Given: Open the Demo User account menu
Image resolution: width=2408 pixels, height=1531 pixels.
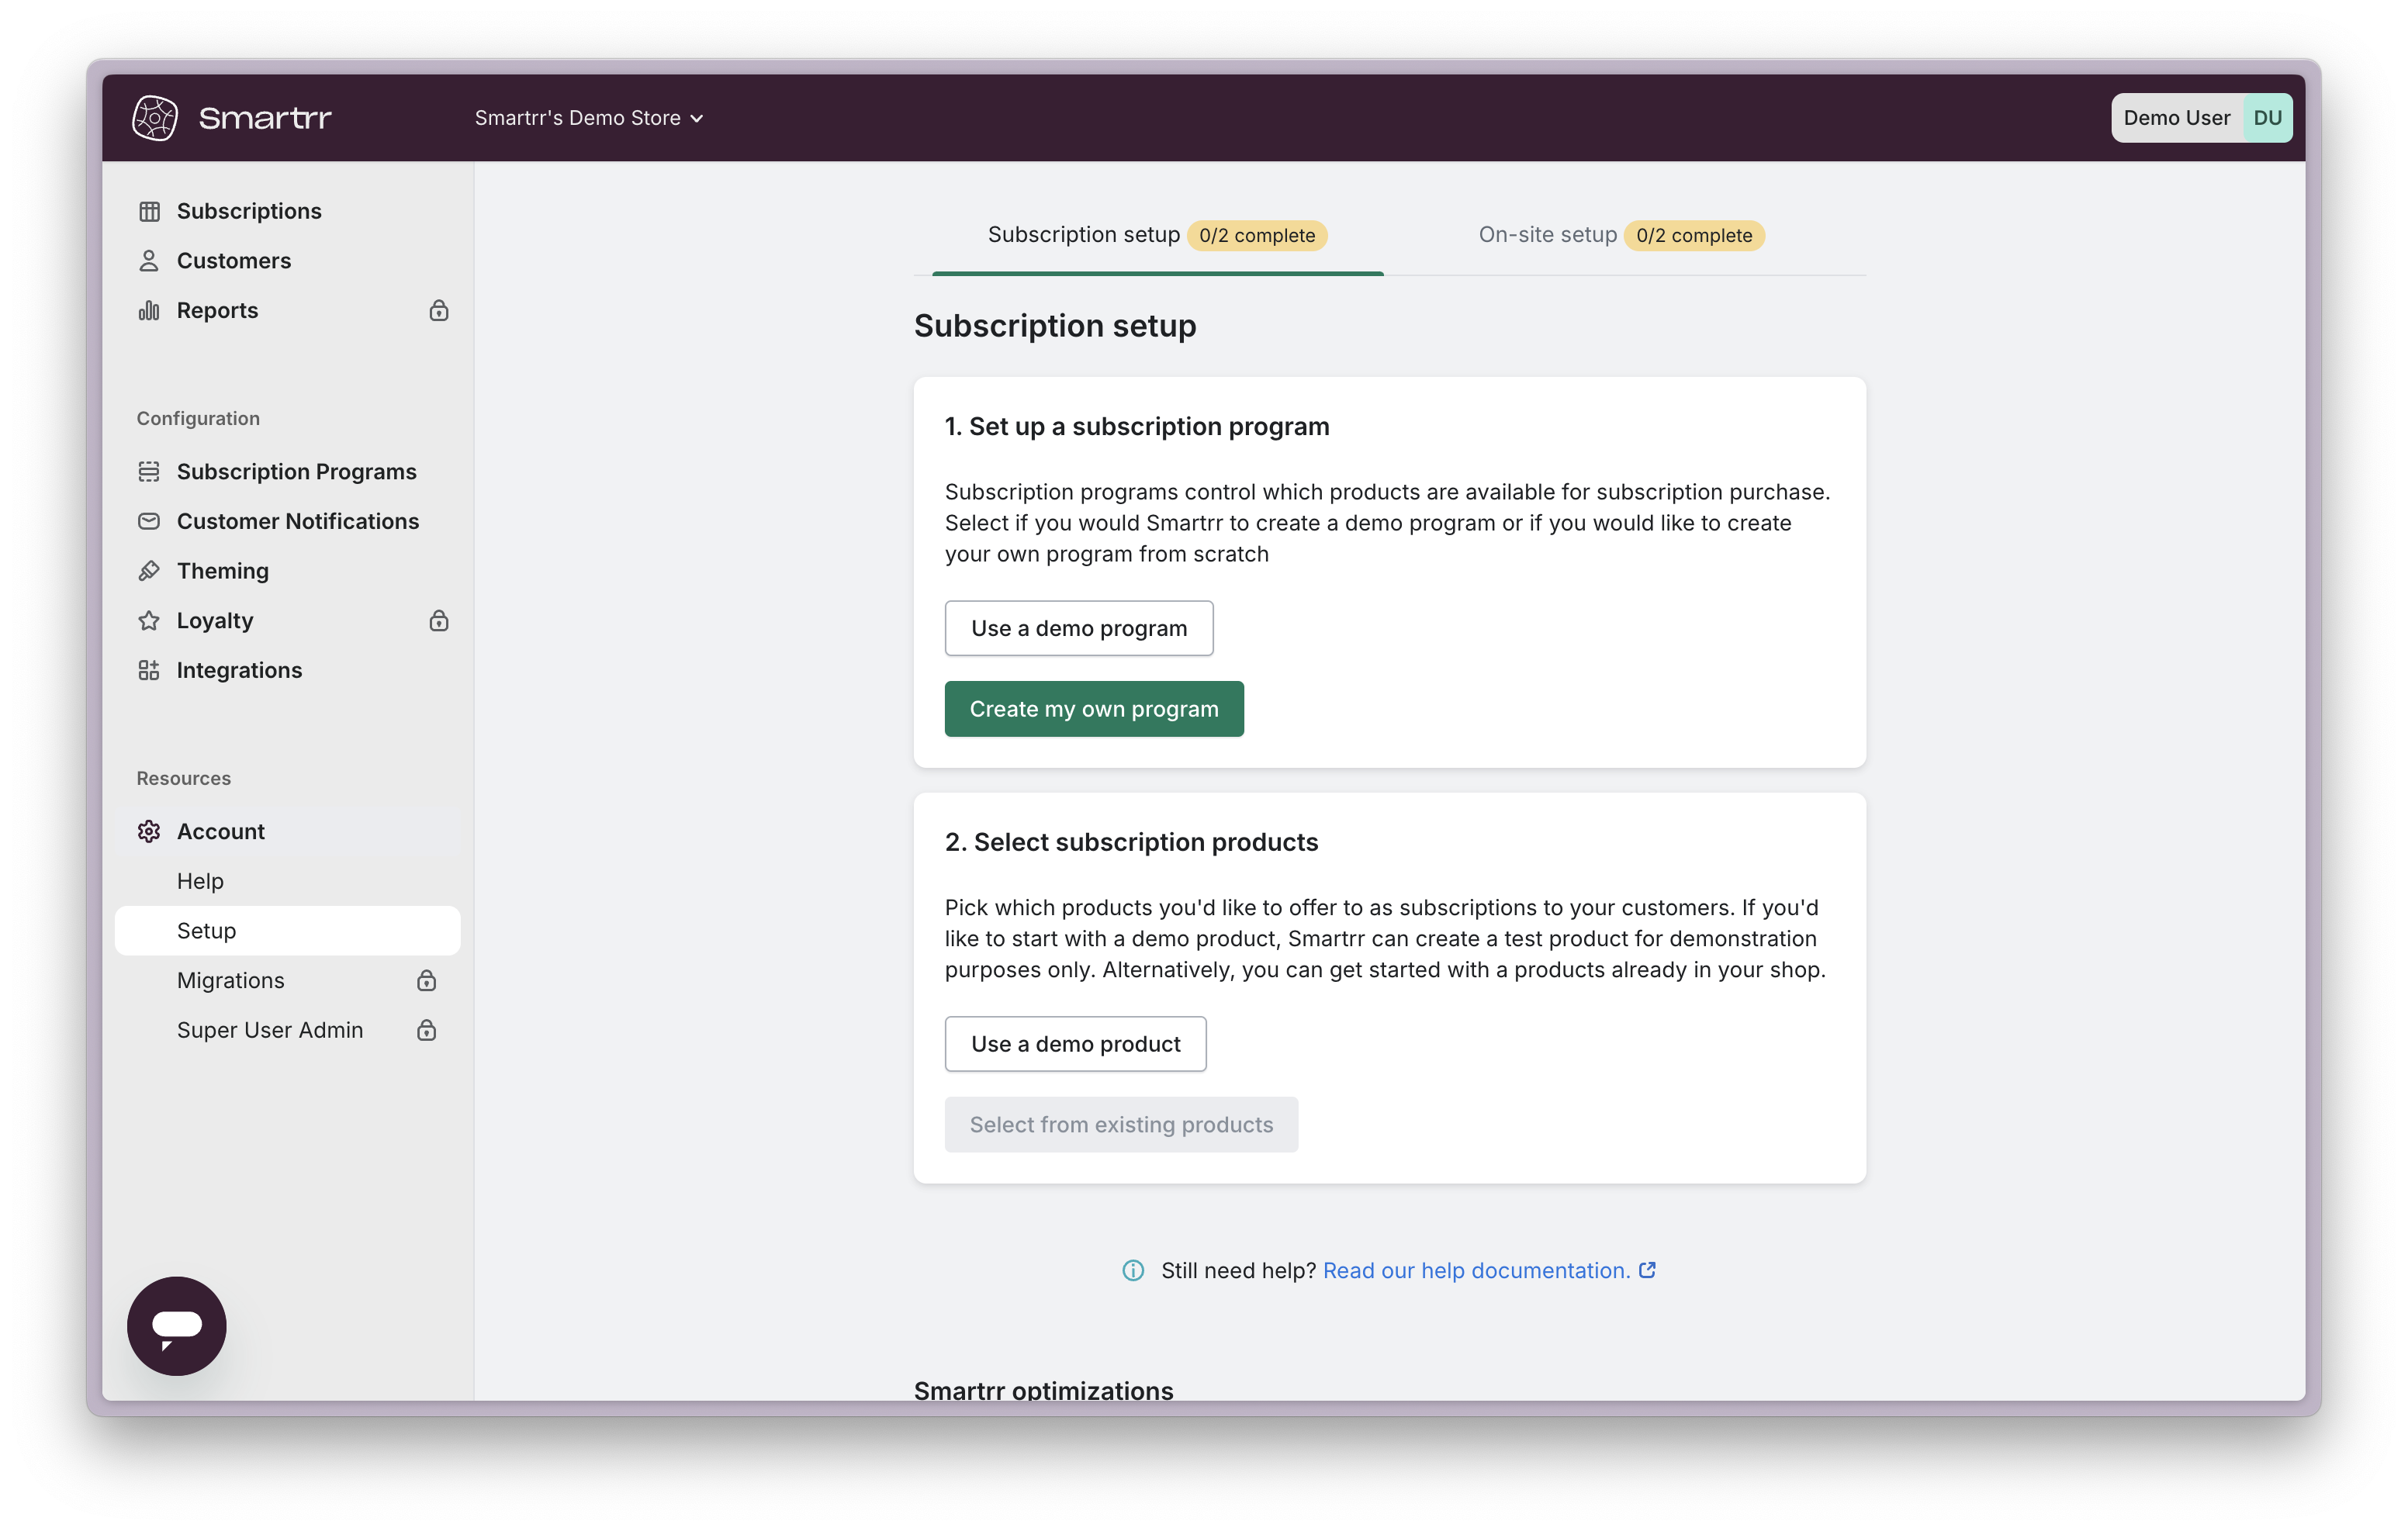Looking at the screenshot, I should 2201,118.
